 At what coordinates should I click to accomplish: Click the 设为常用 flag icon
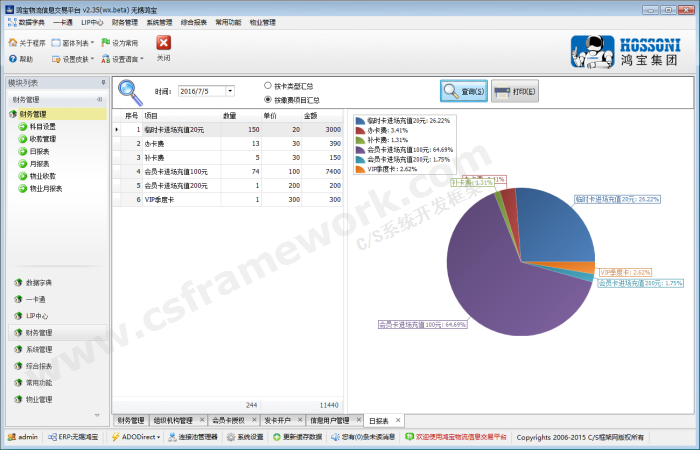click(x=105, y=43)
